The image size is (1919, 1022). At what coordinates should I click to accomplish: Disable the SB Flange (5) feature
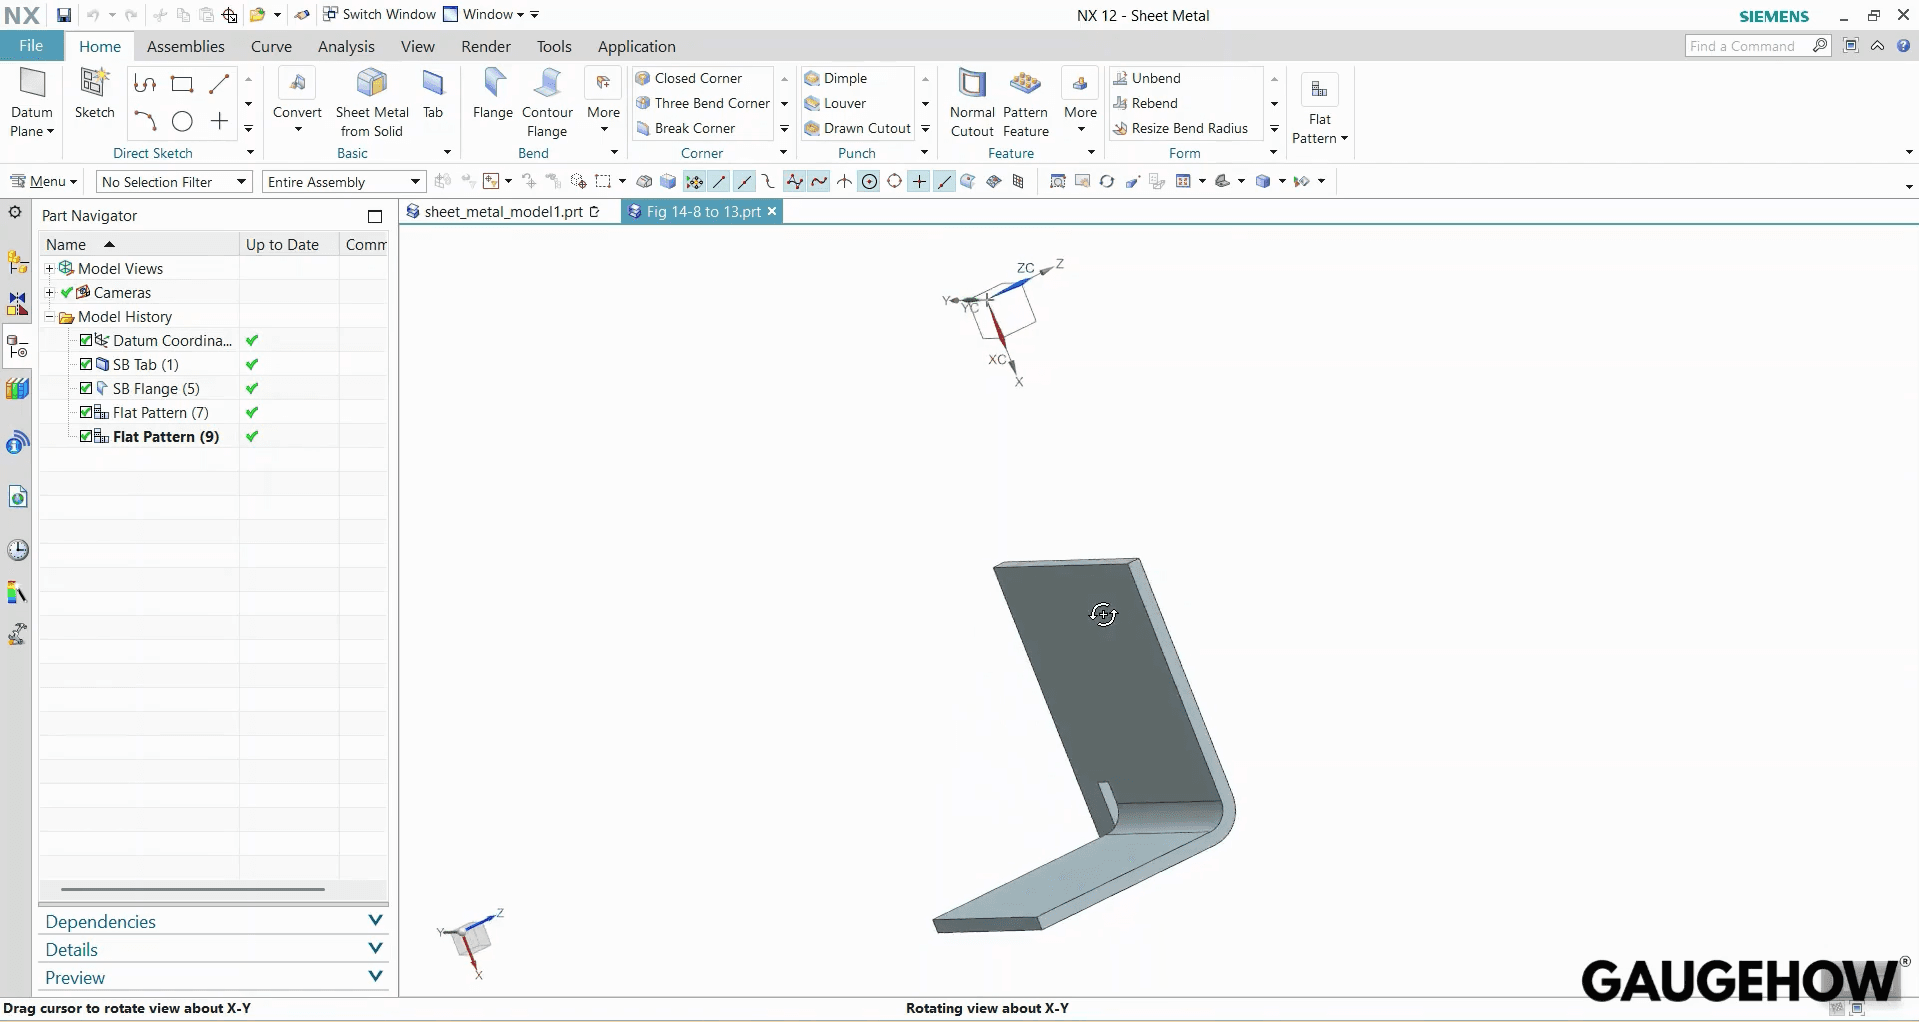point(84,388)
